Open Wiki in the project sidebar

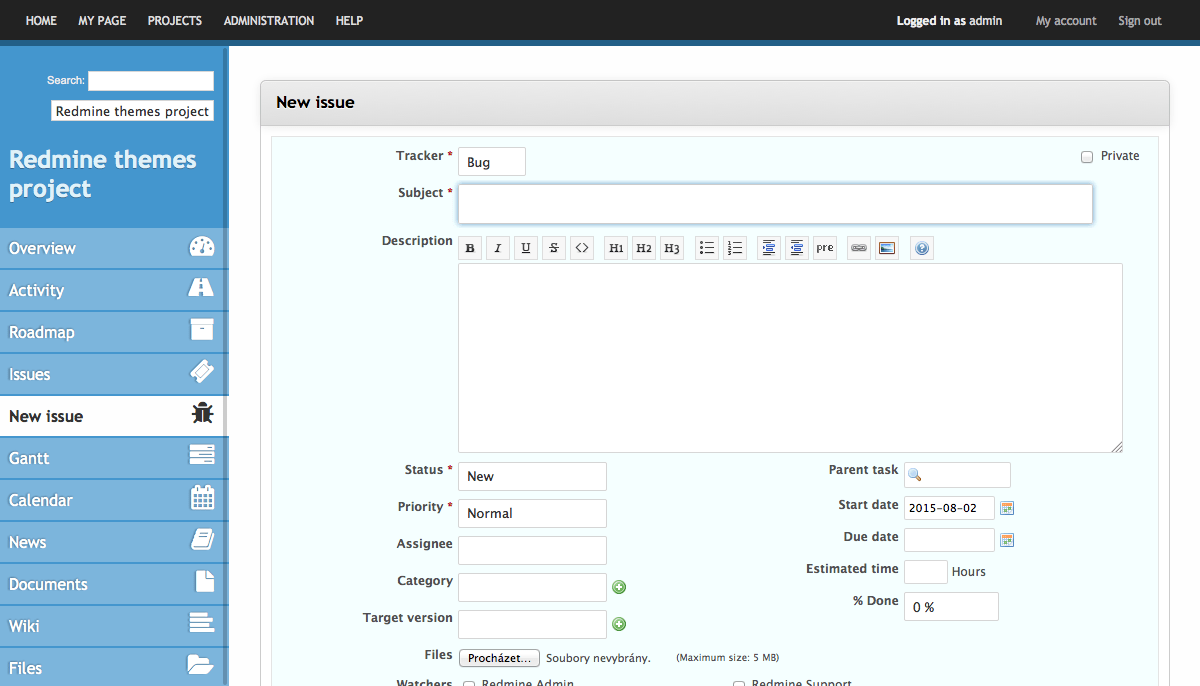click(x=114, y=626)
